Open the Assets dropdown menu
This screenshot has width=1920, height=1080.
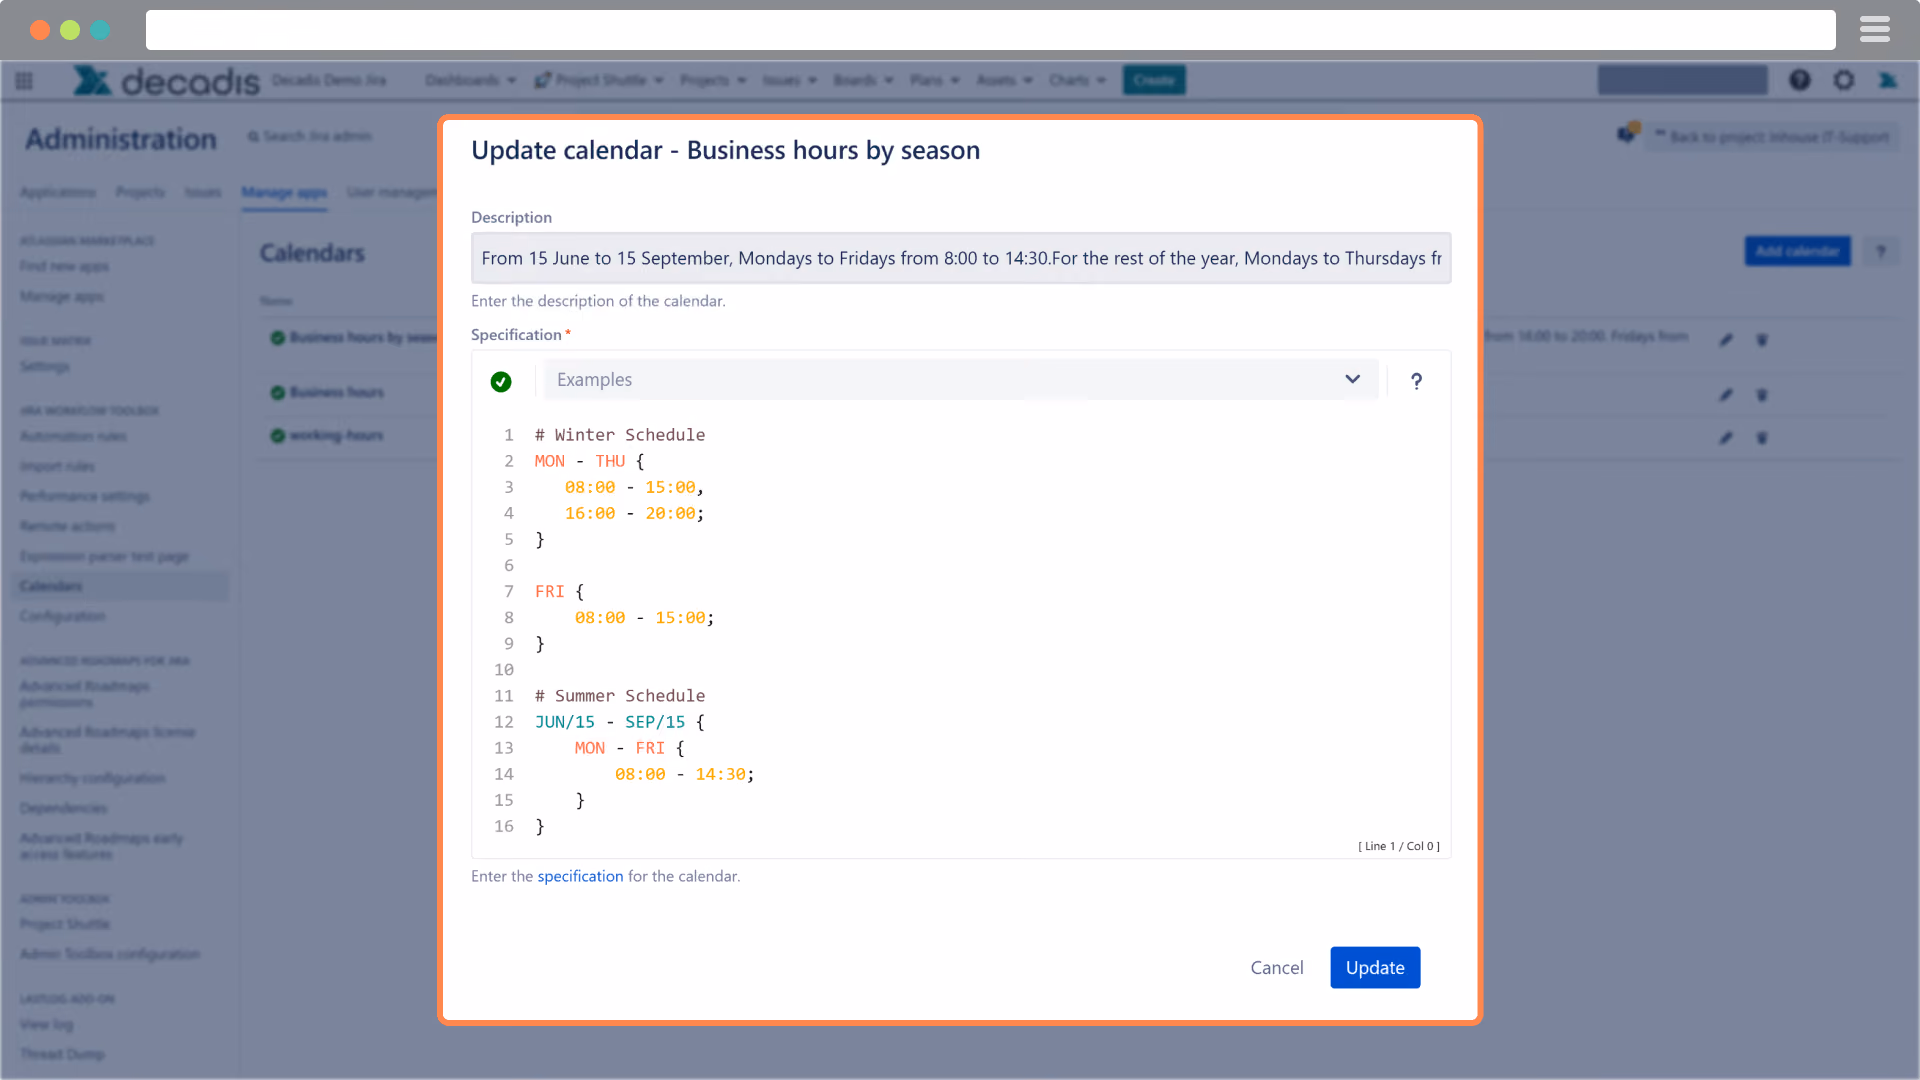tap(1004, 80)
